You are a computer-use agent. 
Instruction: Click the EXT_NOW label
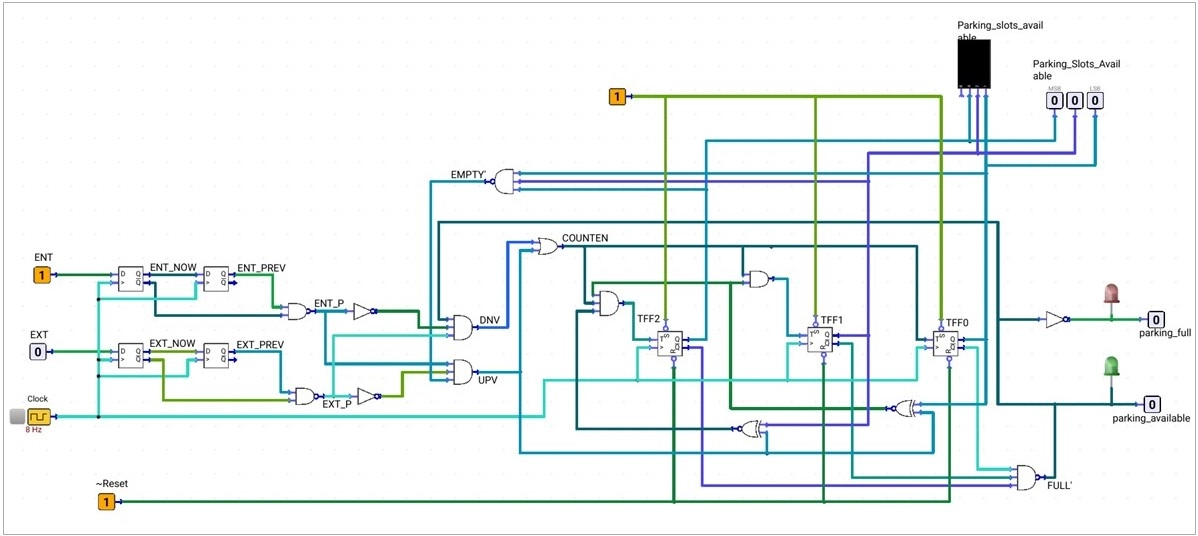point(173,345)
